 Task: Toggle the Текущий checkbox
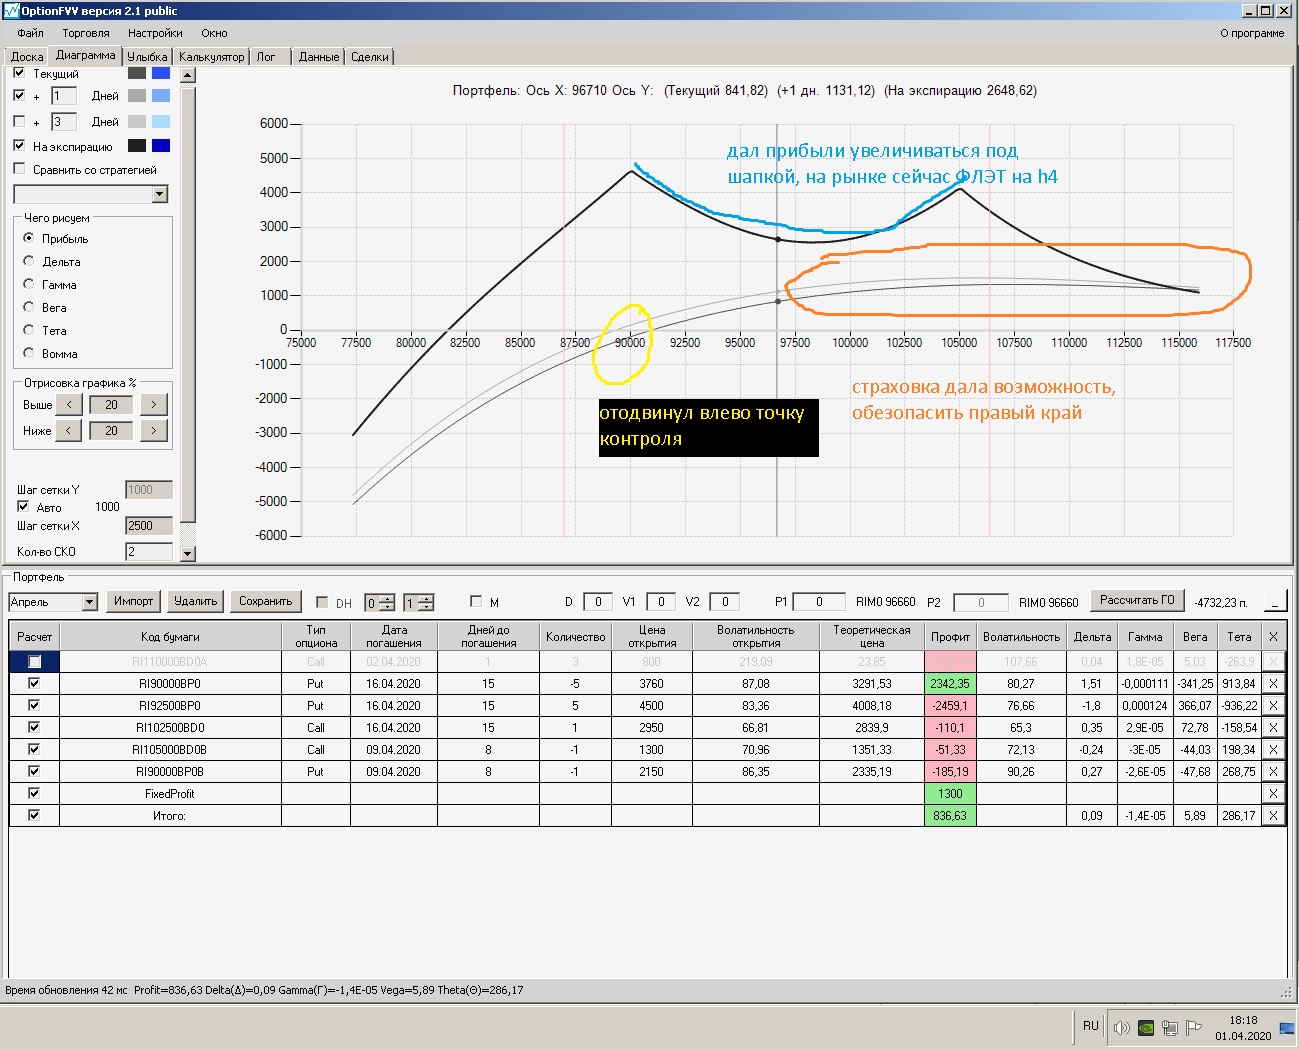point(19,73)
